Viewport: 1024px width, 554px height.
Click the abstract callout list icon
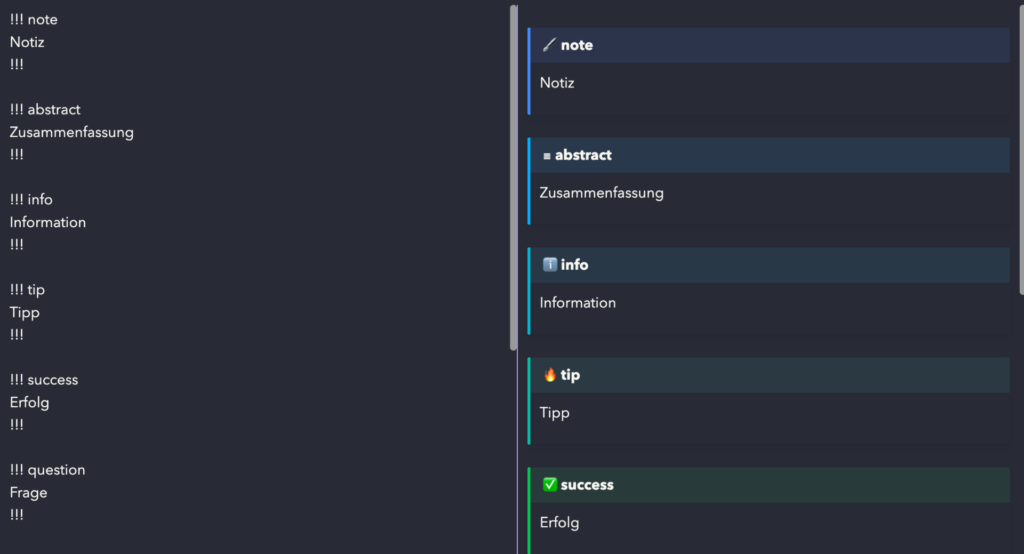547,156
